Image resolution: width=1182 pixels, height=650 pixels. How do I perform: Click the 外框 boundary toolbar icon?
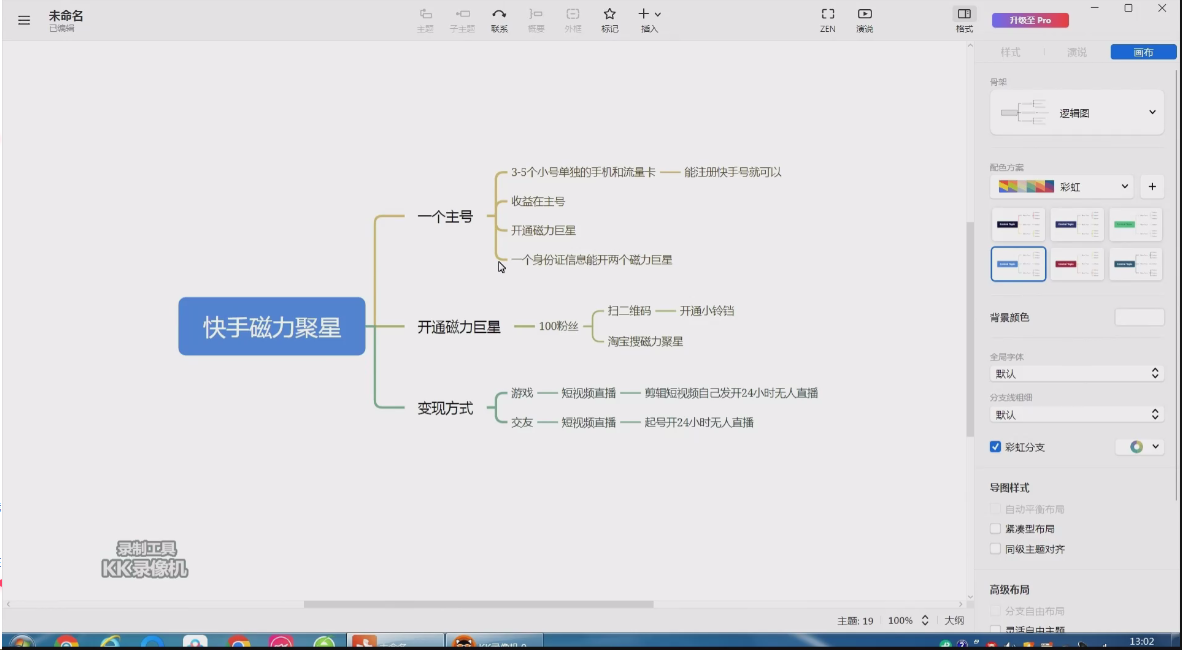[573, 14]
